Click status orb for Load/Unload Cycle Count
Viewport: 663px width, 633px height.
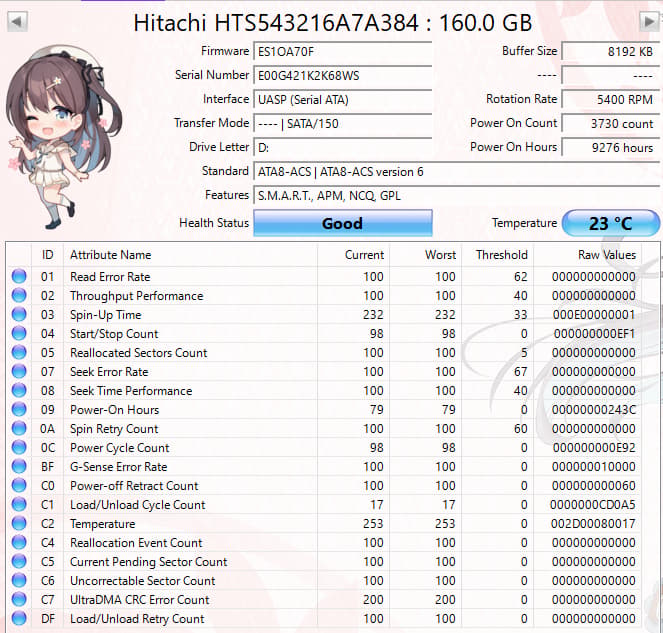pos(19,504)
